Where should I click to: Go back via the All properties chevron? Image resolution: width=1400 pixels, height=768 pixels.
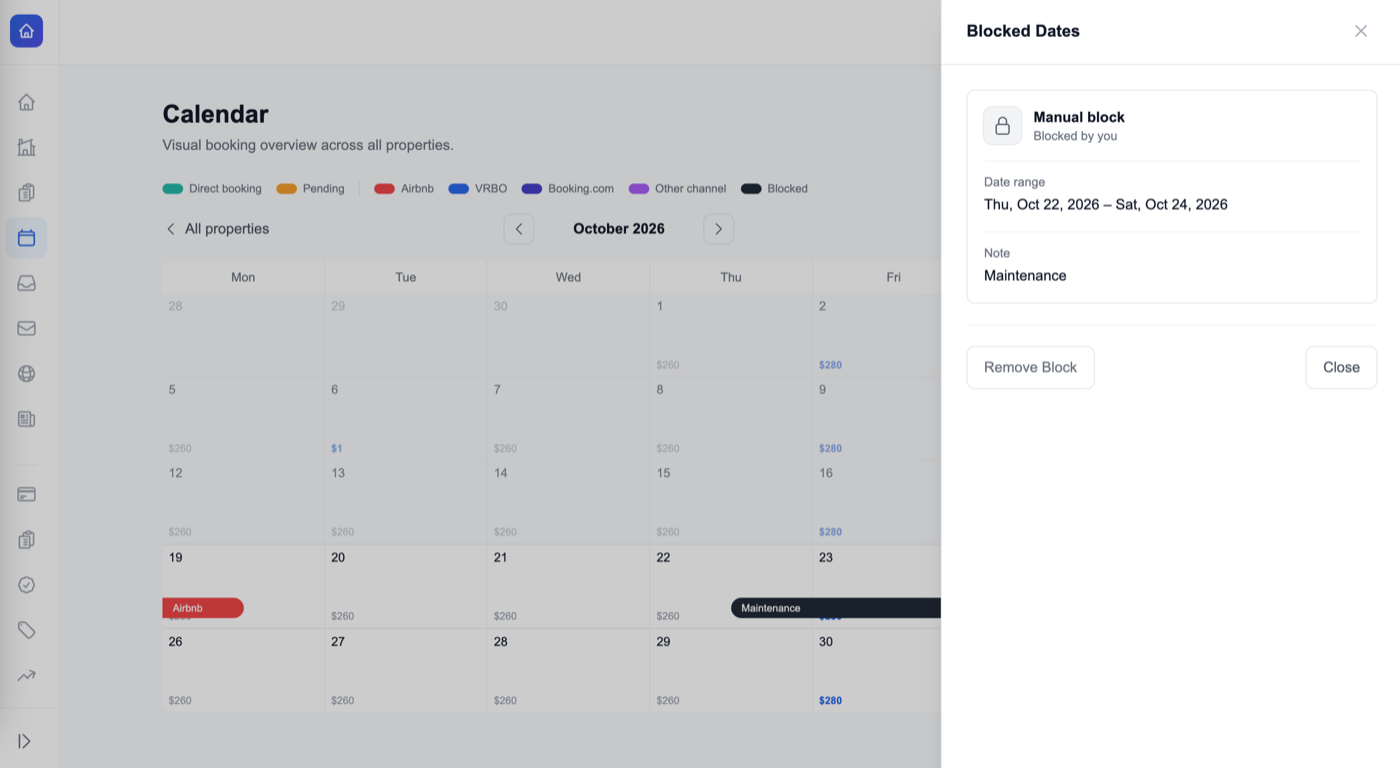170,229
